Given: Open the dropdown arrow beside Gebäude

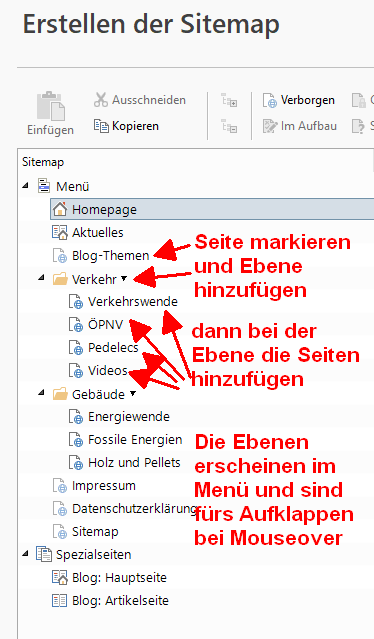Looking at the screenshot, I should pos(133,394).
